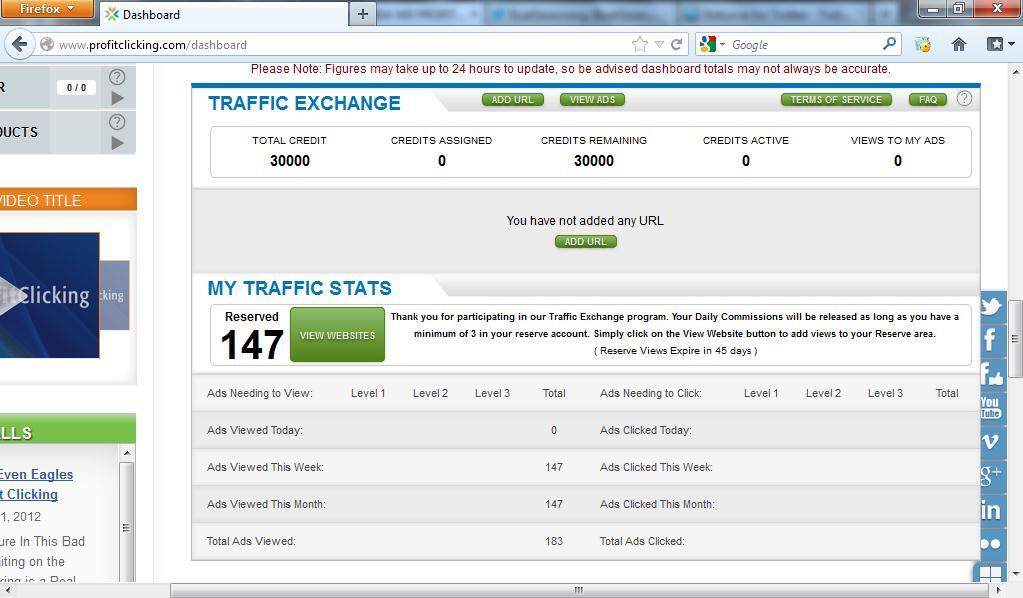Open the FAQ button
1023x598 pixels.
click(x=928, y=100)
